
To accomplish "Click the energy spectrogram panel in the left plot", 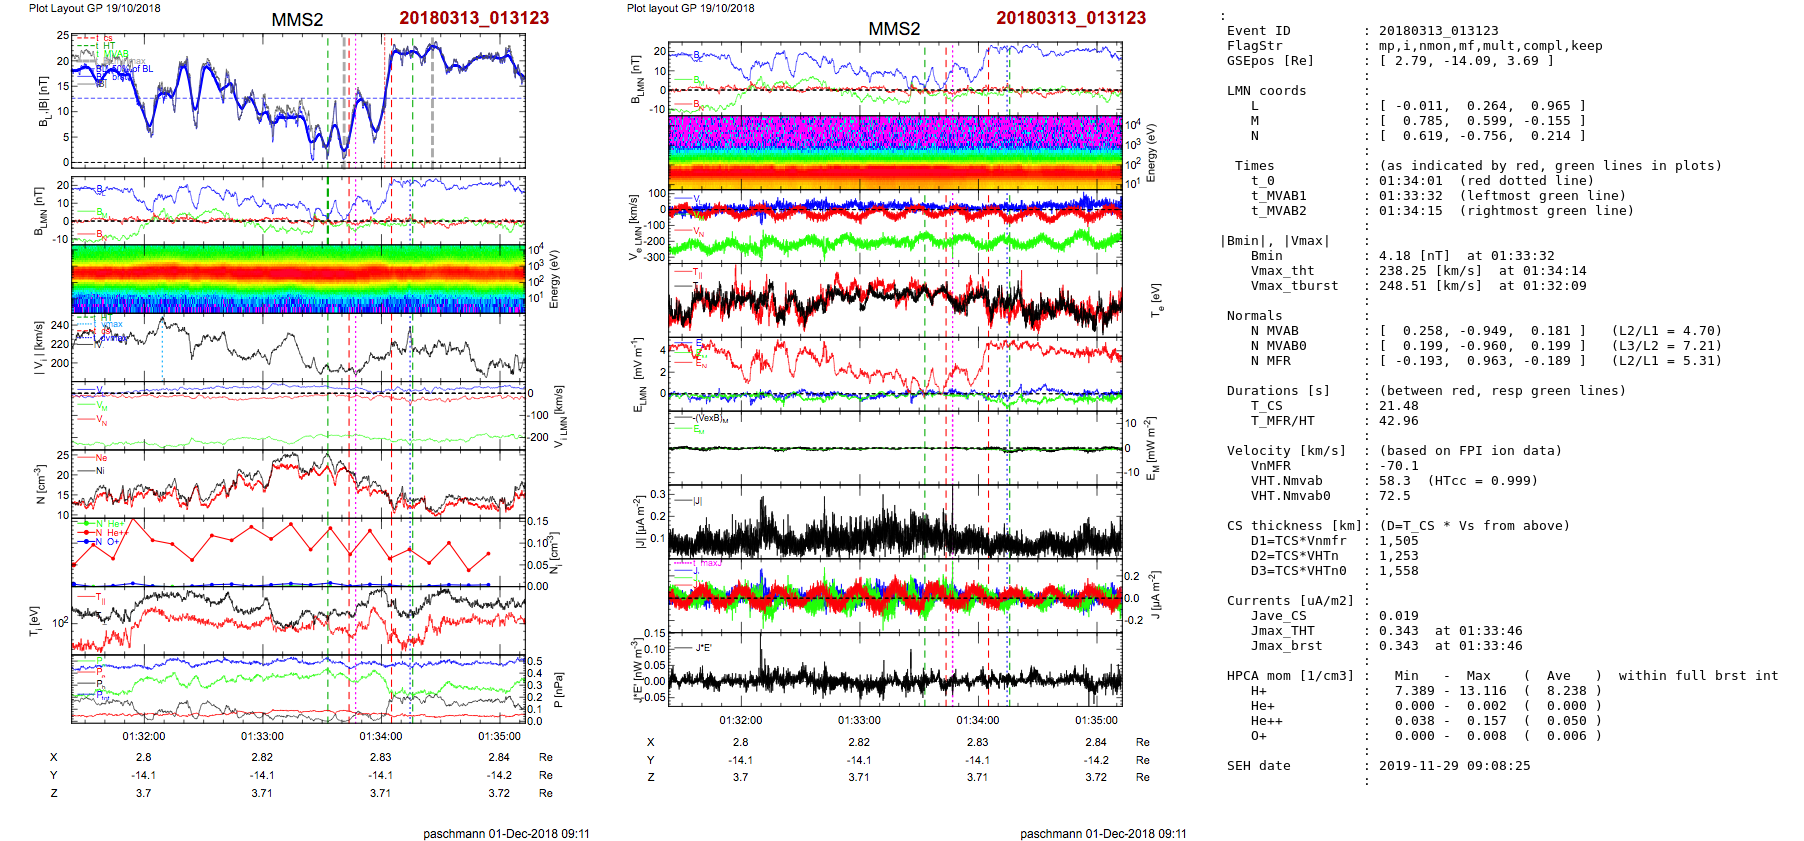I will [298, 279].
